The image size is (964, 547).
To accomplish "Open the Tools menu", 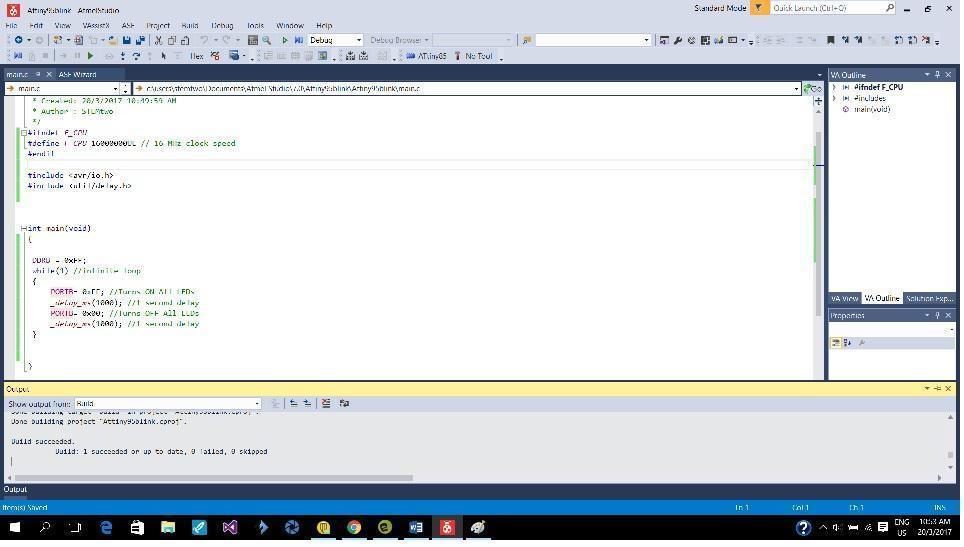I will (x=255, y=25).
